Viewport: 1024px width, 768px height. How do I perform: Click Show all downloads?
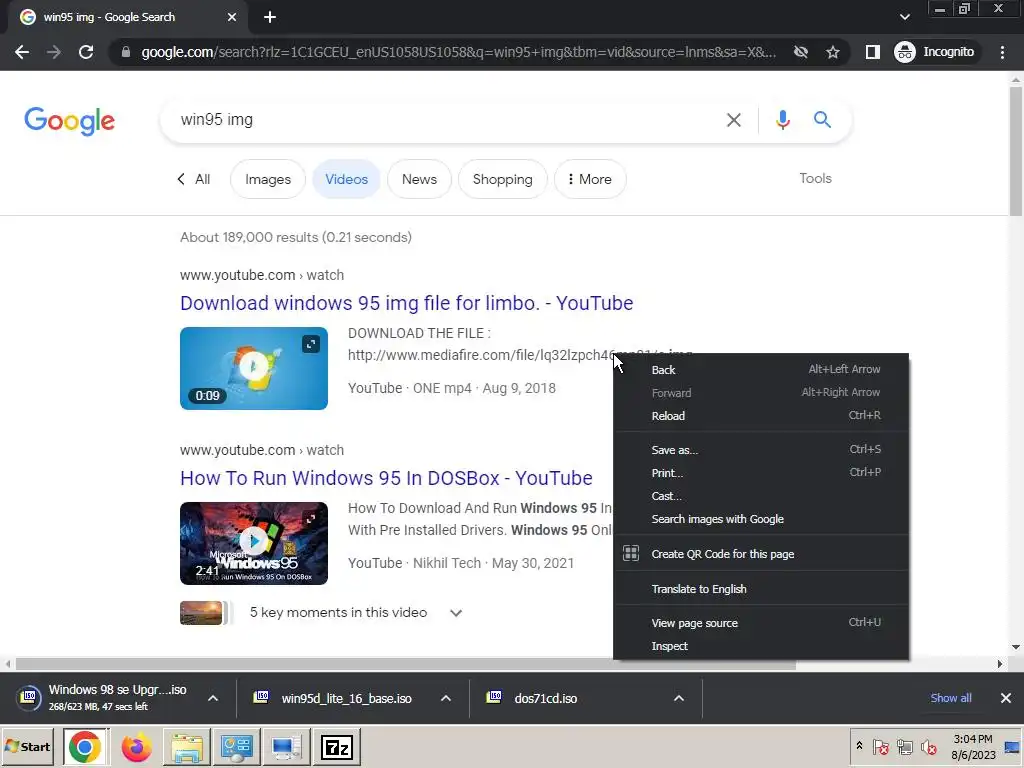pyautogui.click(x=950, y=698)
